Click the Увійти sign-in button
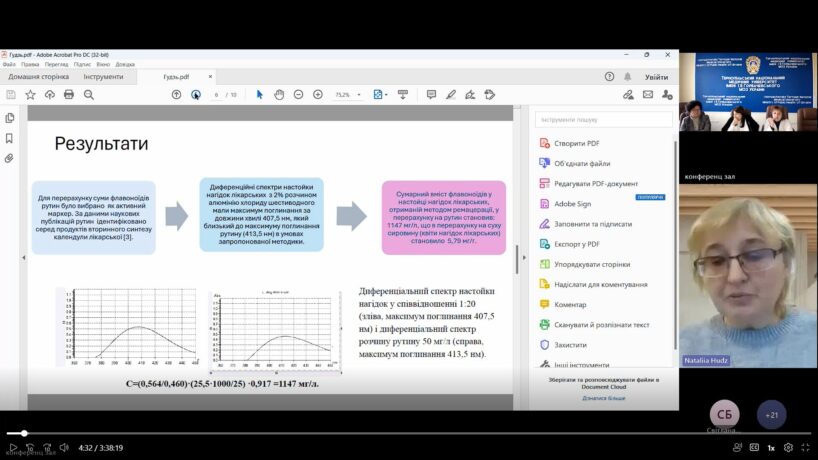The width and height of the screenshot is (818, 460). [656, 76]
